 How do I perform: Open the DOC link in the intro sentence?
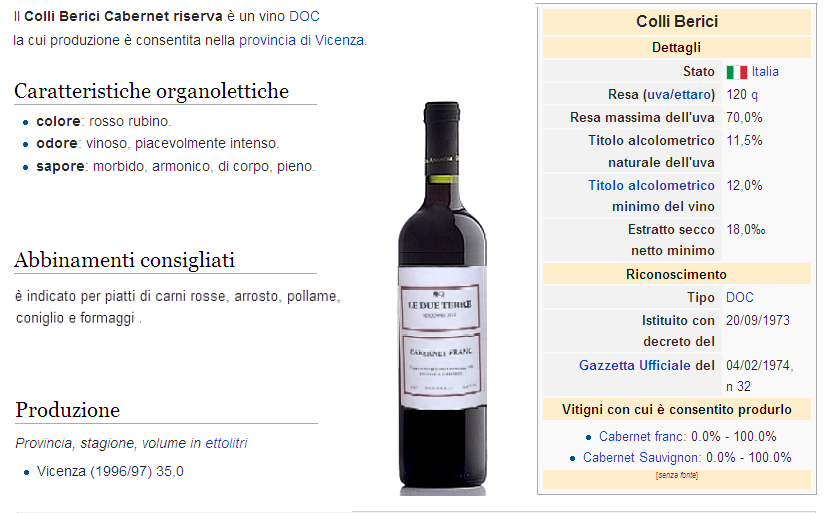pyautogui.click(x=304, y=16)
